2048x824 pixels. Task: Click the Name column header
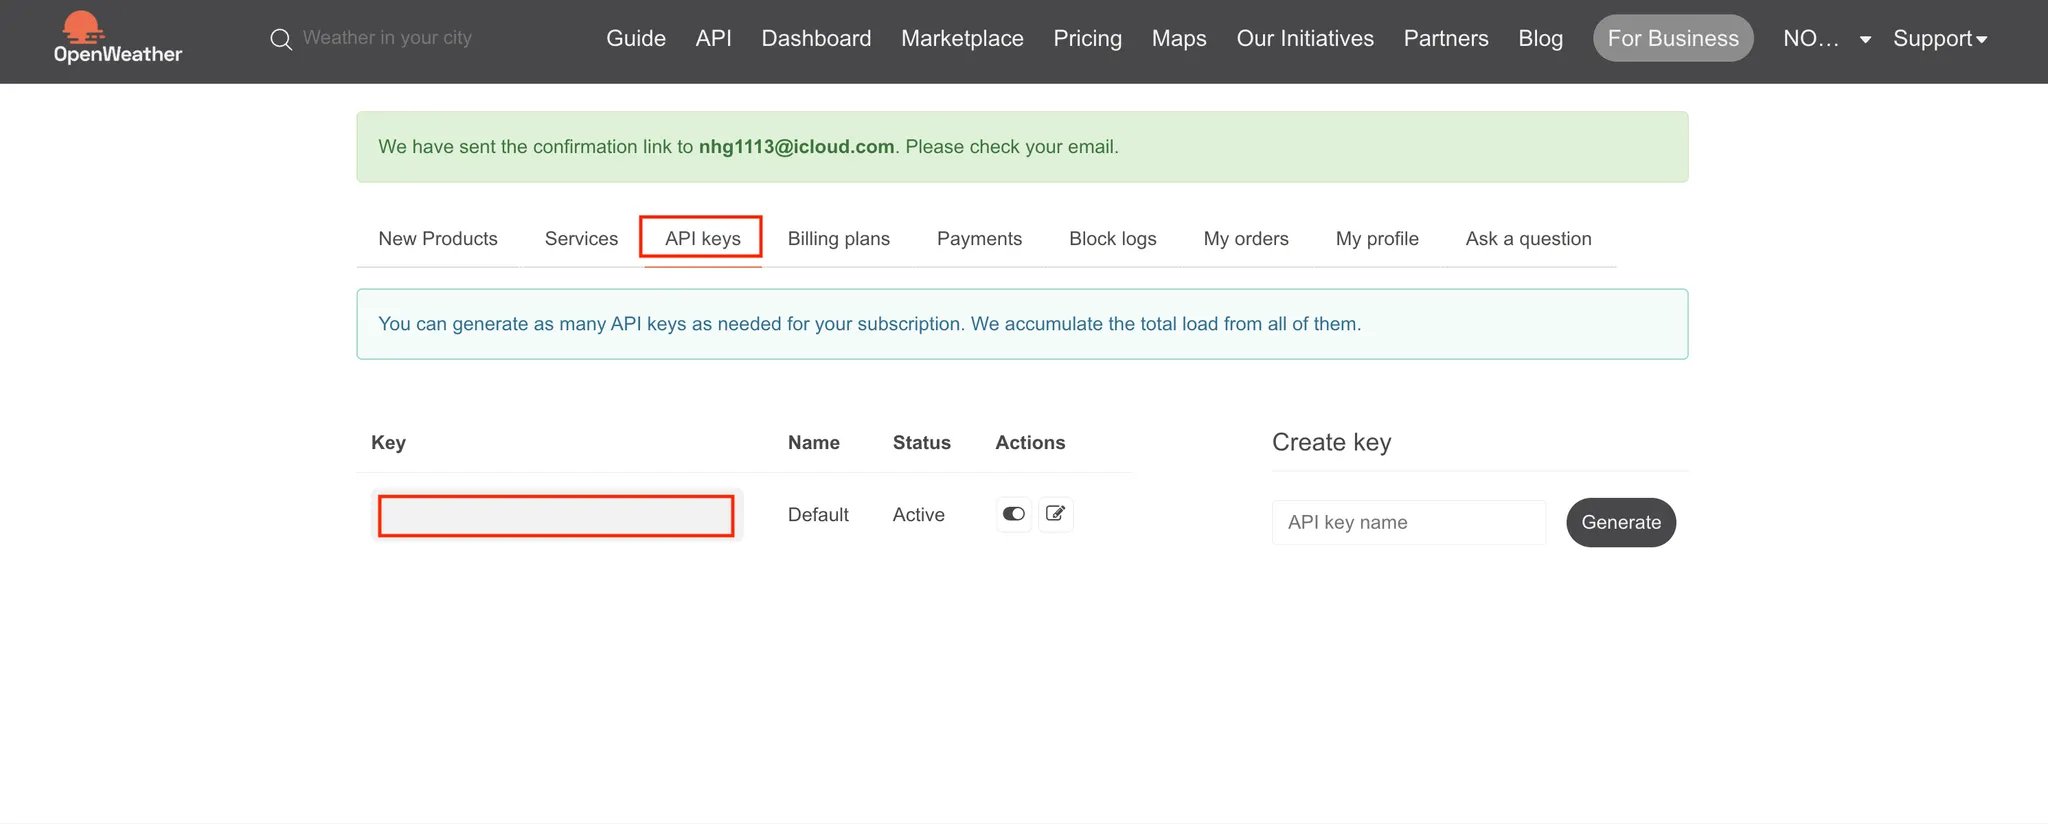coord(813,443)
